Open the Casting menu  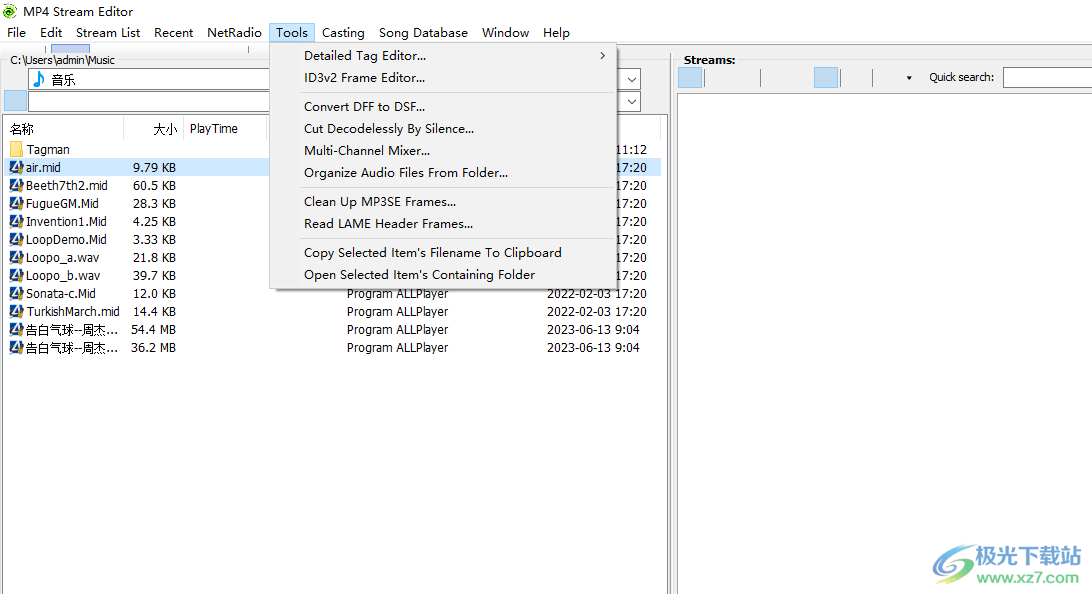[x=343, y=33]
